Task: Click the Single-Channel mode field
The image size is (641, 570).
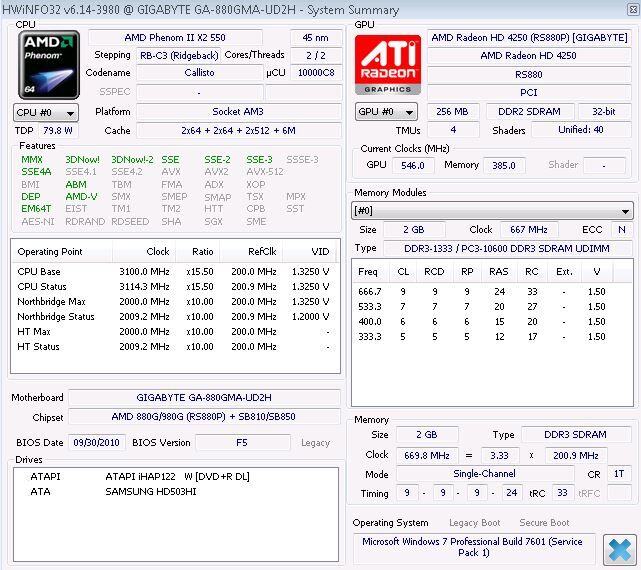Action: pyautogui.click(x=485, y=474)
